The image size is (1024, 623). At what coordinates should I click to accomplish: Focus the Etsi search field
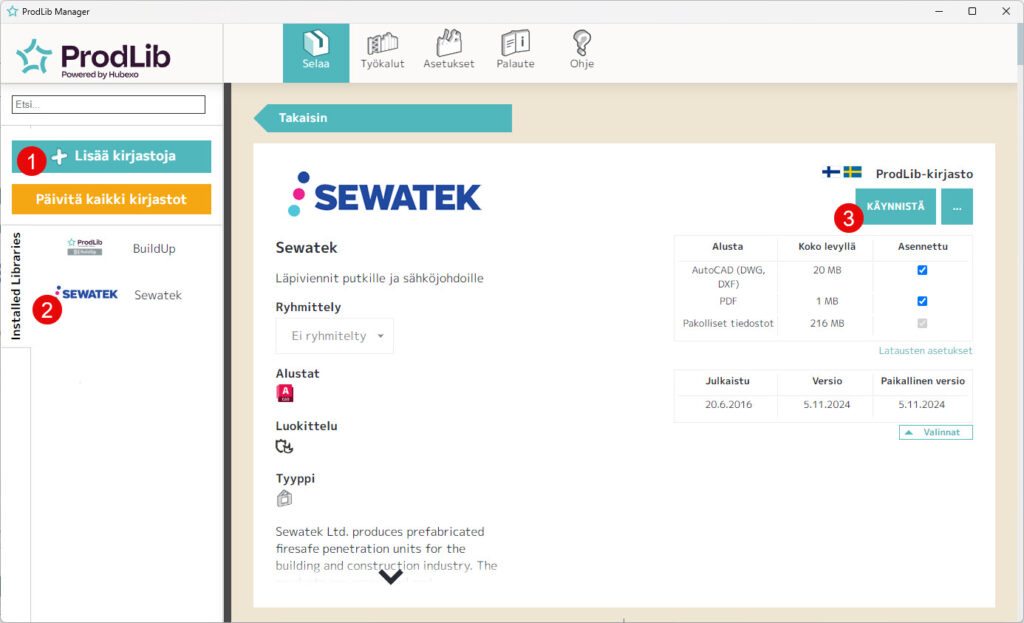pos(108,104)
